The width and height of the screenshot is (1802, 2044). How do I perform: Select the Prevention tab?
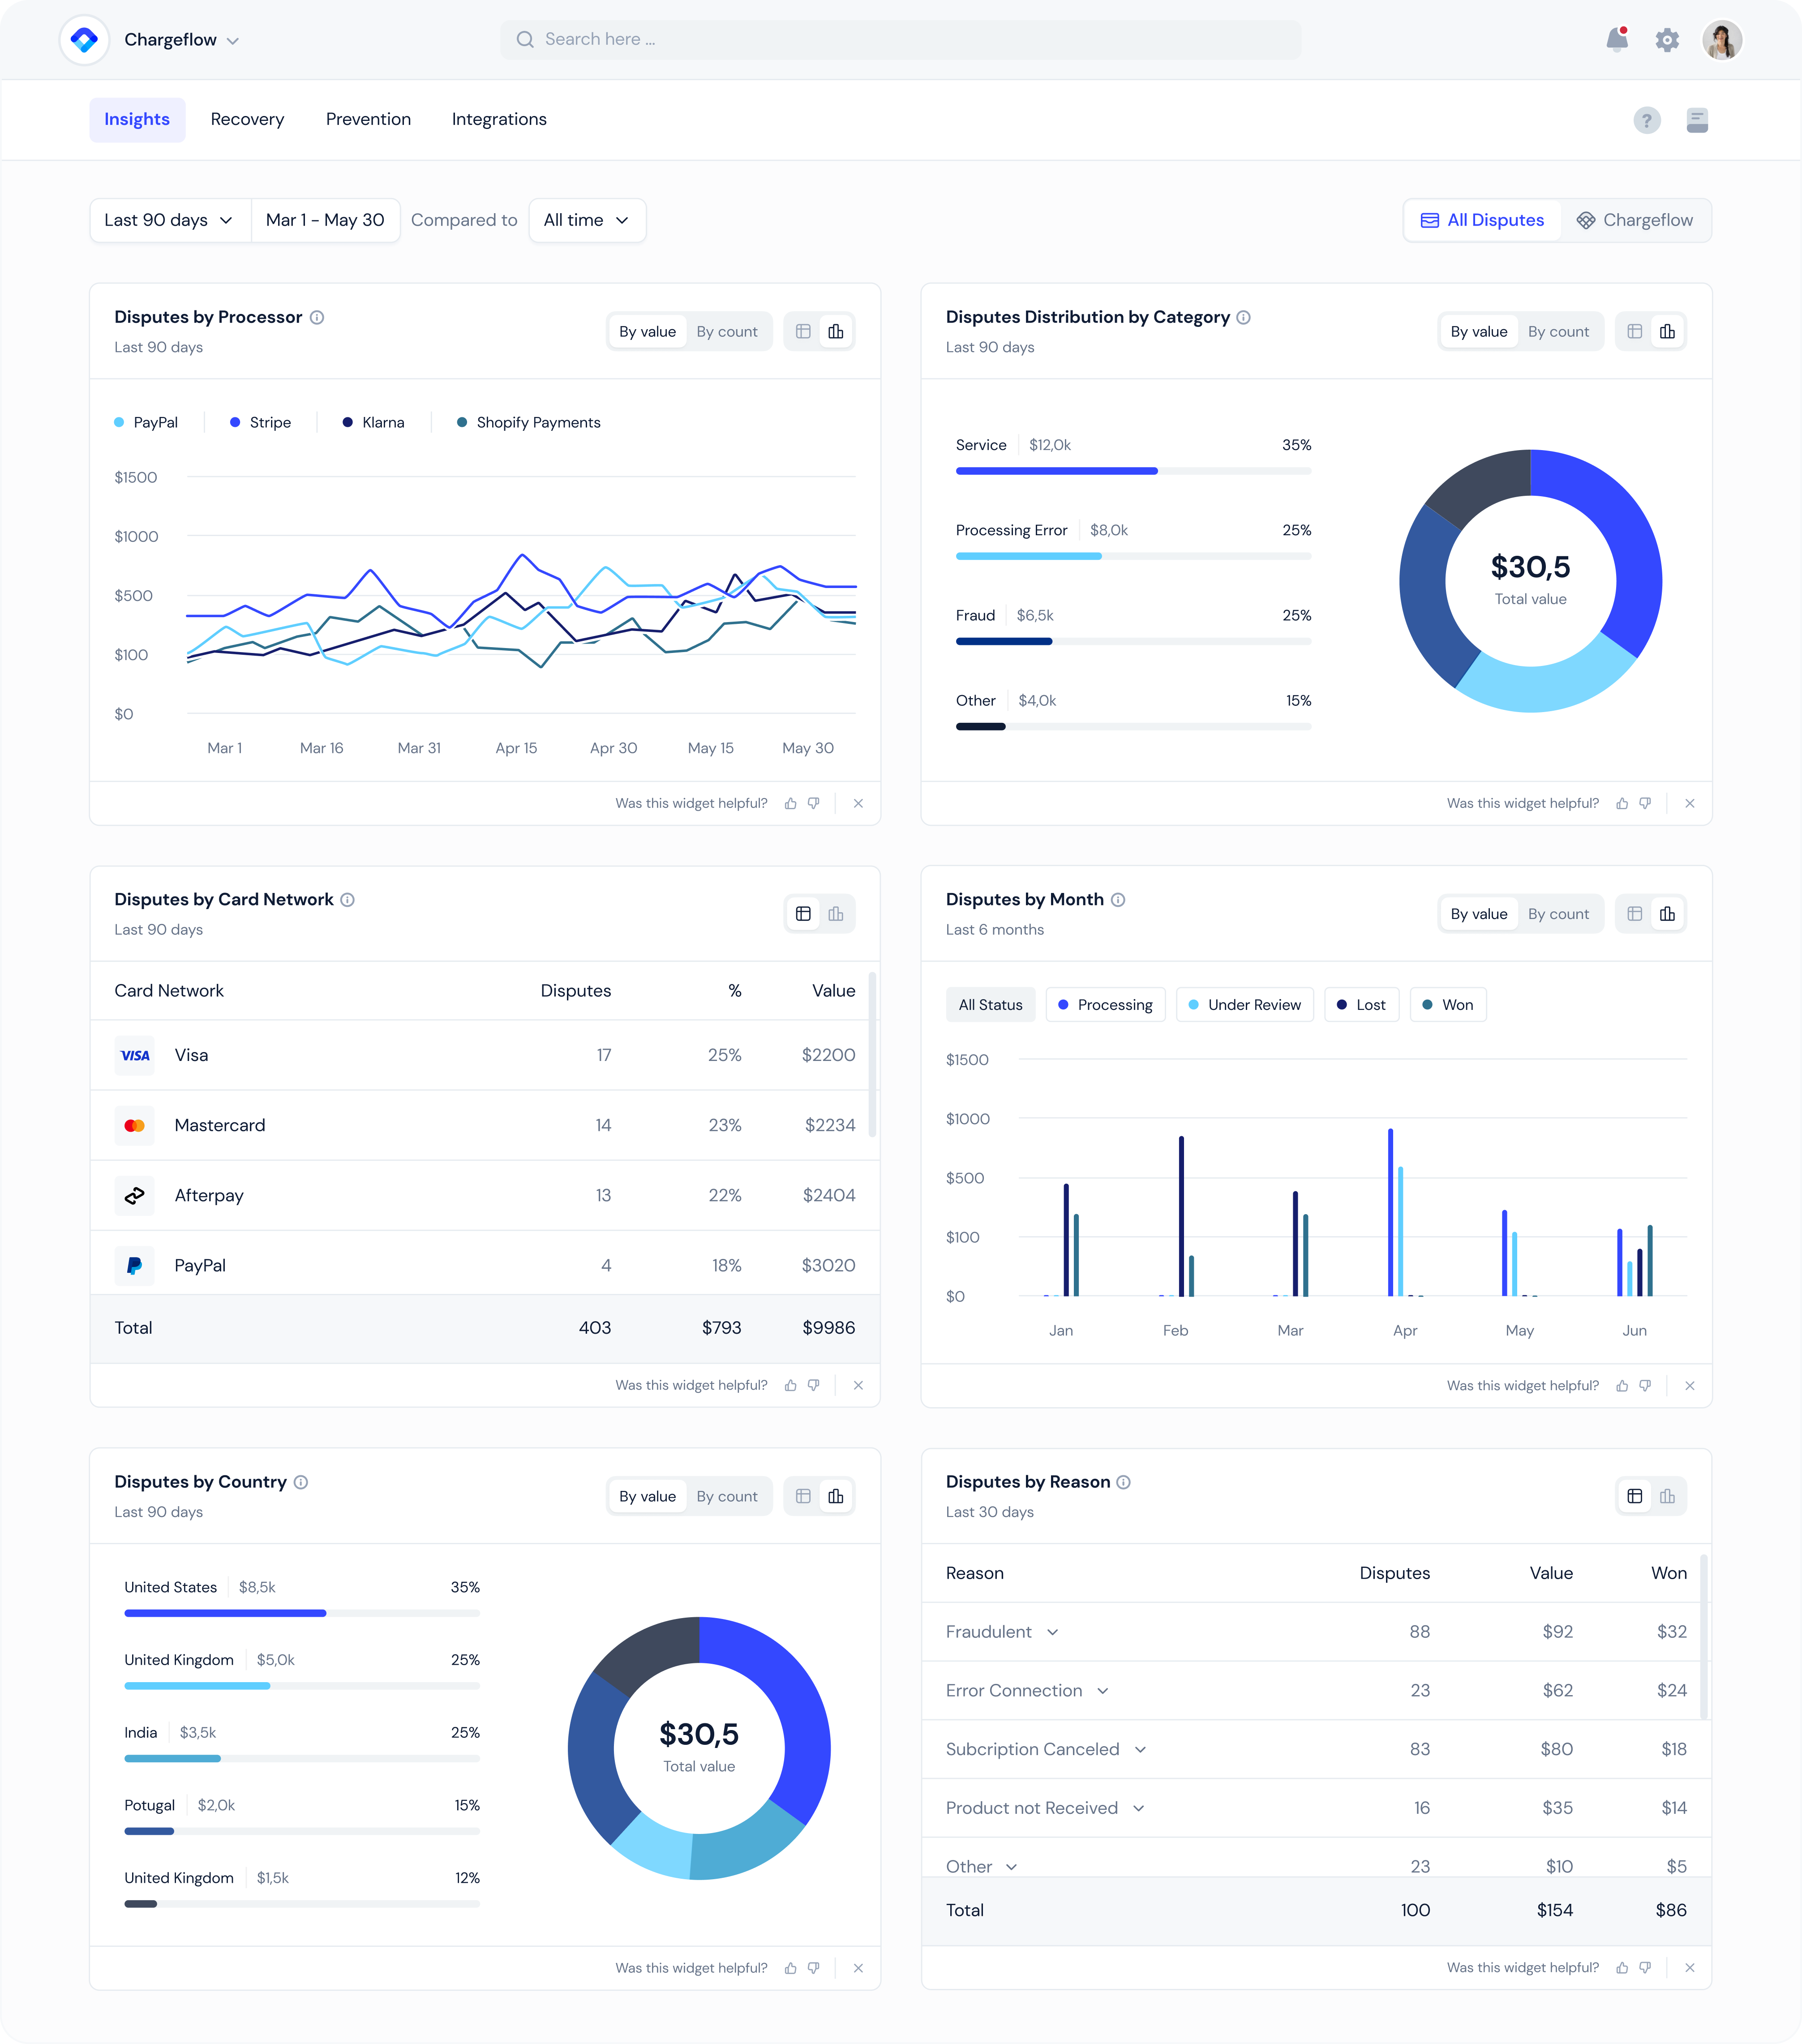(367, 118)
